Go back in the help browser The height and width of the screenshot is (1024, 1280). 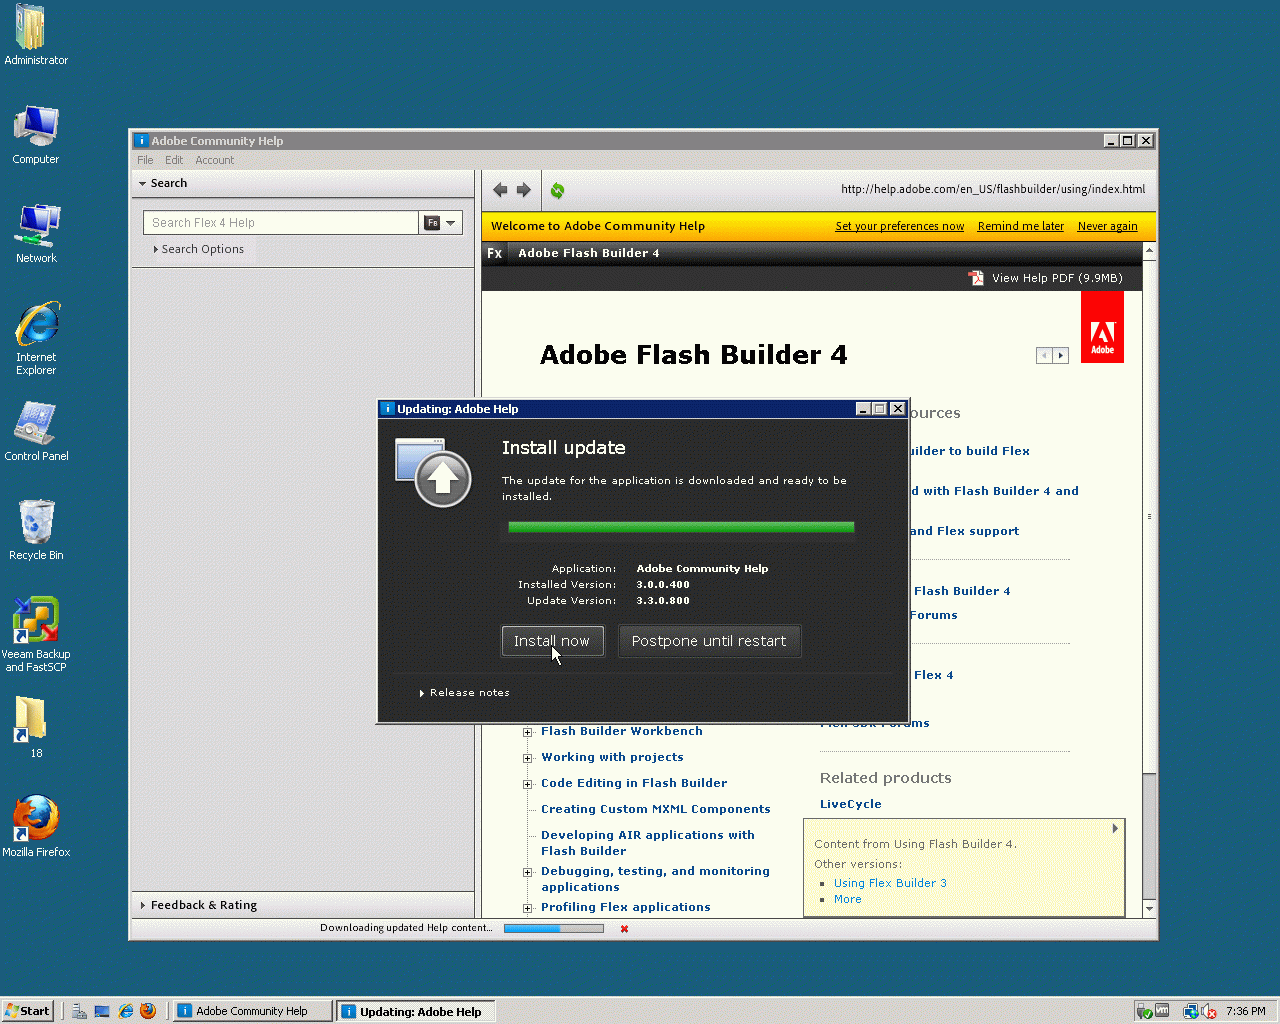click(x=500, y=190)
